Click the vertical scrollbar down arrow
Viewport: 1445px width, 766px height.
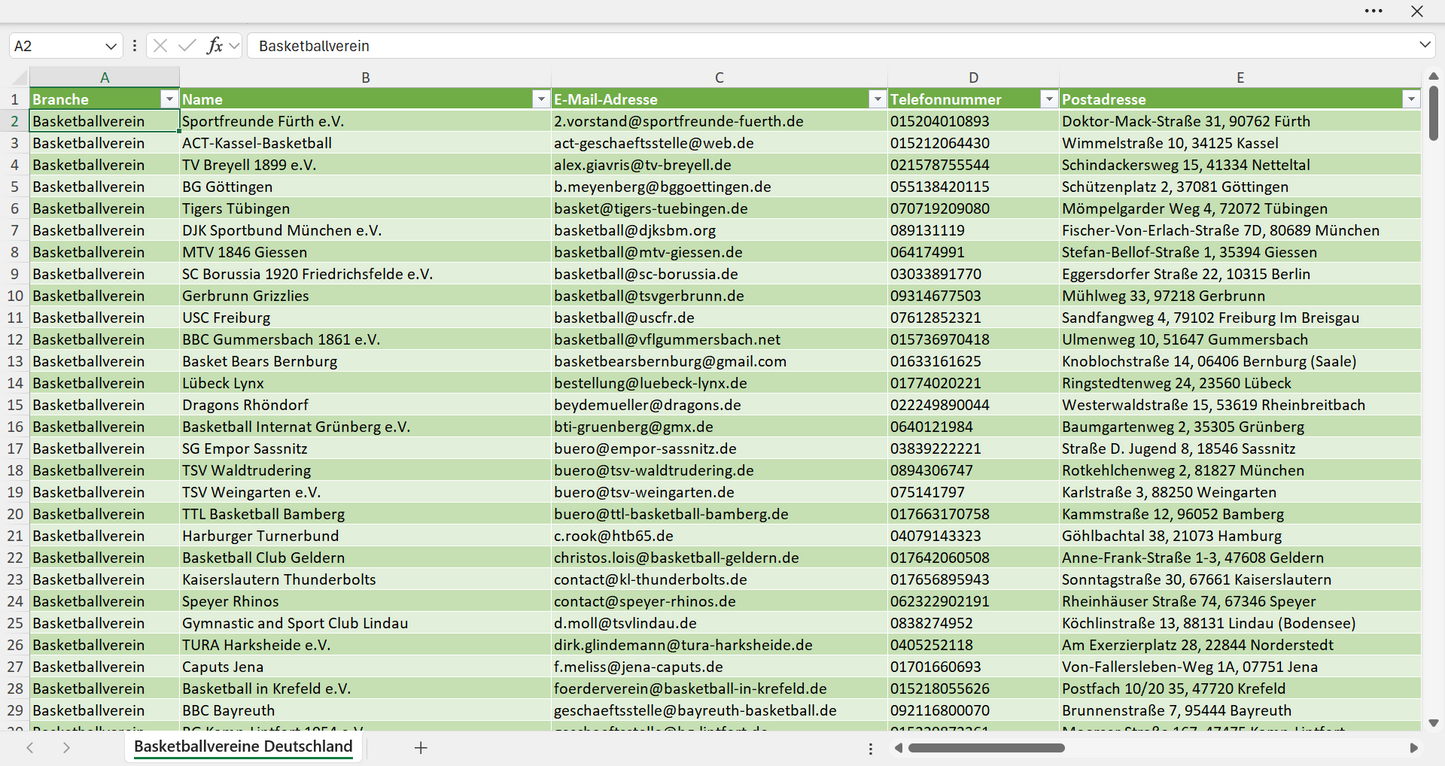pyautogui.click(x=1434, y=722)
